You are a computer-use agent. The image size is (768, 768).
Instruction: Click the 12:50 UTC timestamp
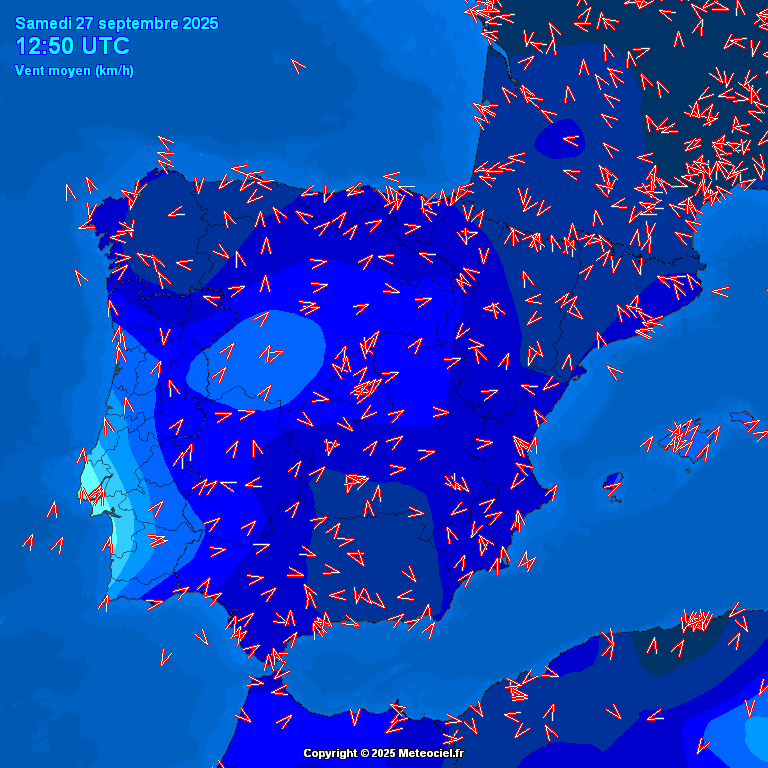coord(73,46)
